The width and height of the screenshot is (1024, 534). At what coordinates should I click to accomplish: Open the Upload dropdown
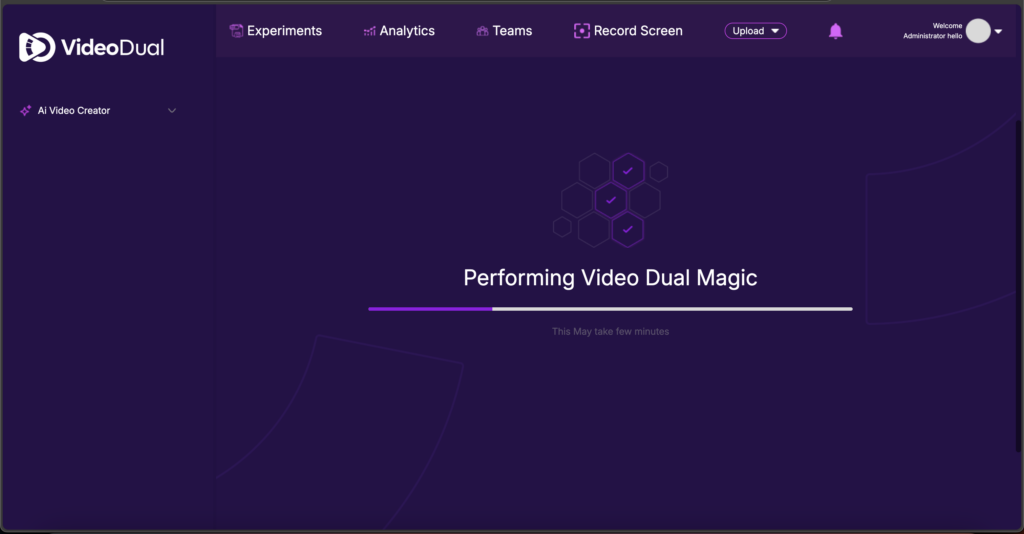coord(756,31)
